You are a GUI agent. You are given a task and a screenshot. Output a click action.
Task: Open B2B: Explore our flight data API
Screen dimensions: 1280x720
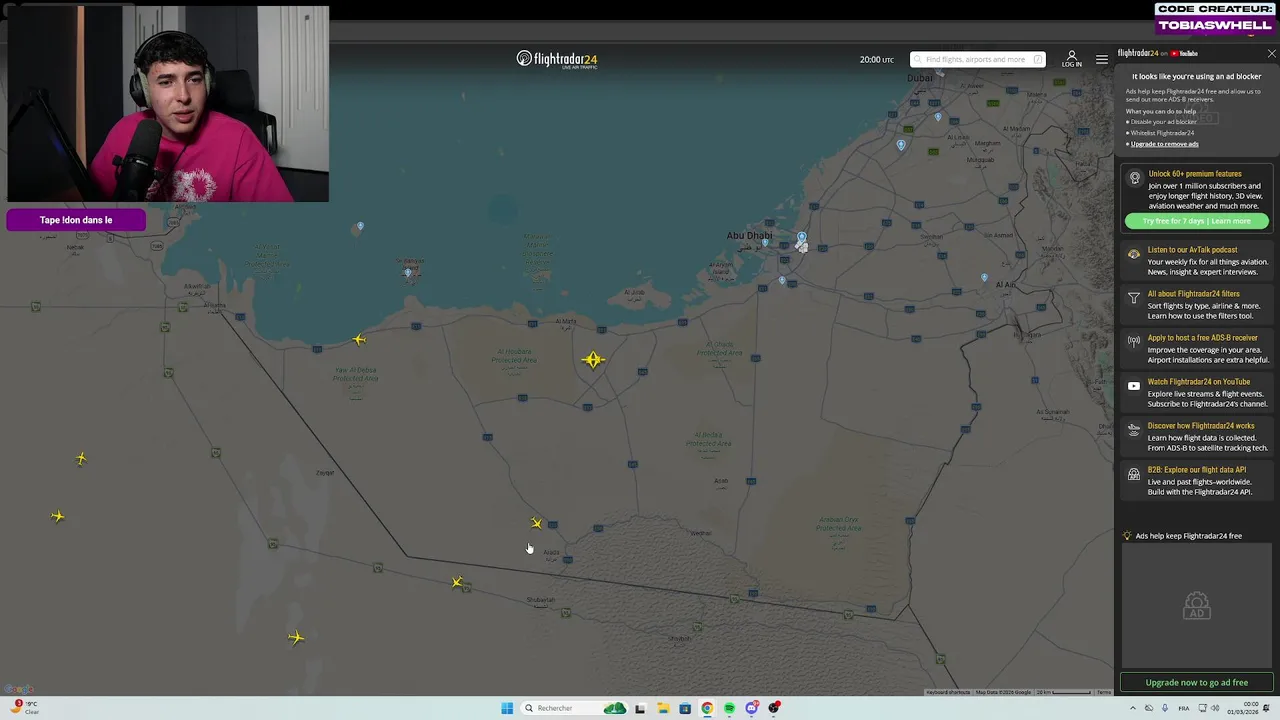click(x=1197, y=470)
